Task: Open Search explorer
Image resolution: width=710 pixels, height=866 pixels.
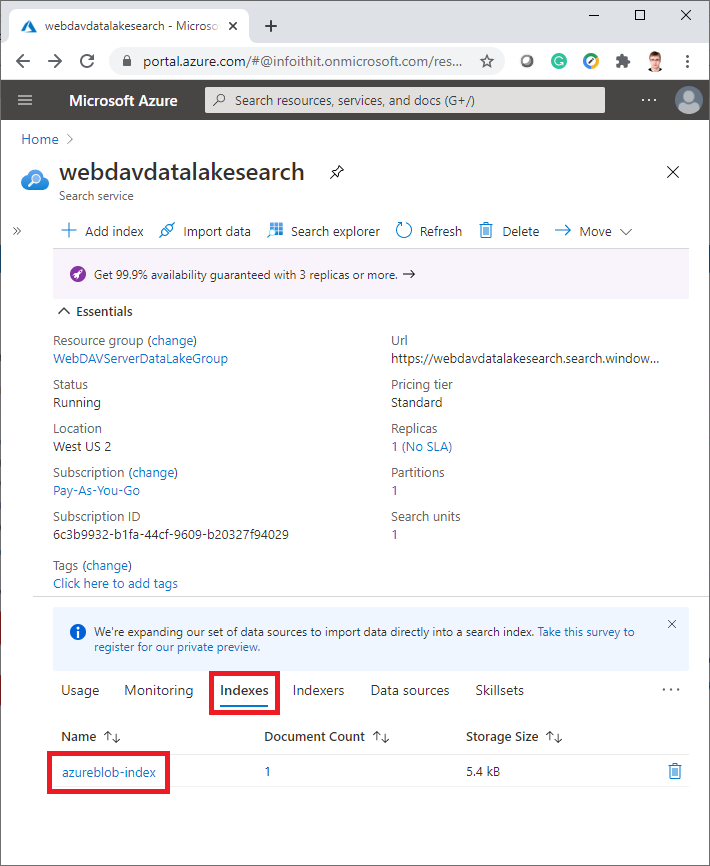Action: pos(324,231)
